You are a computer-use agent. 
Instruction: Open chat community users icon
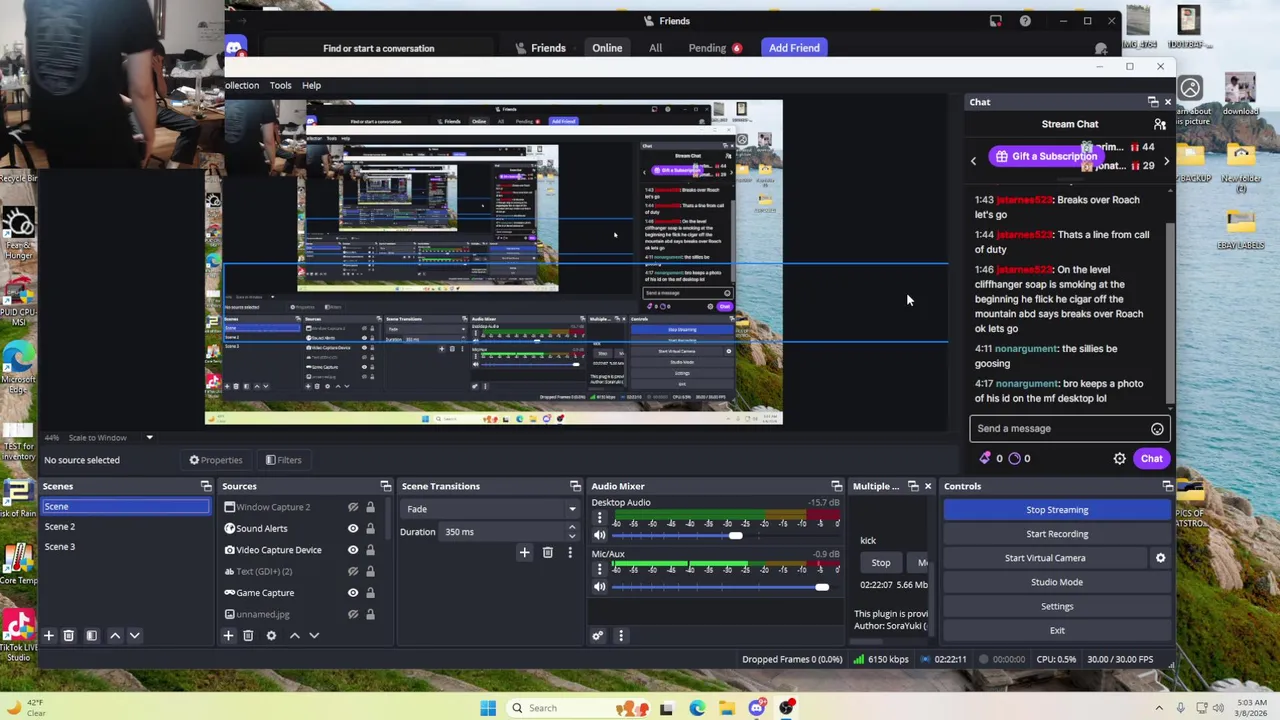click(1160, 124)
